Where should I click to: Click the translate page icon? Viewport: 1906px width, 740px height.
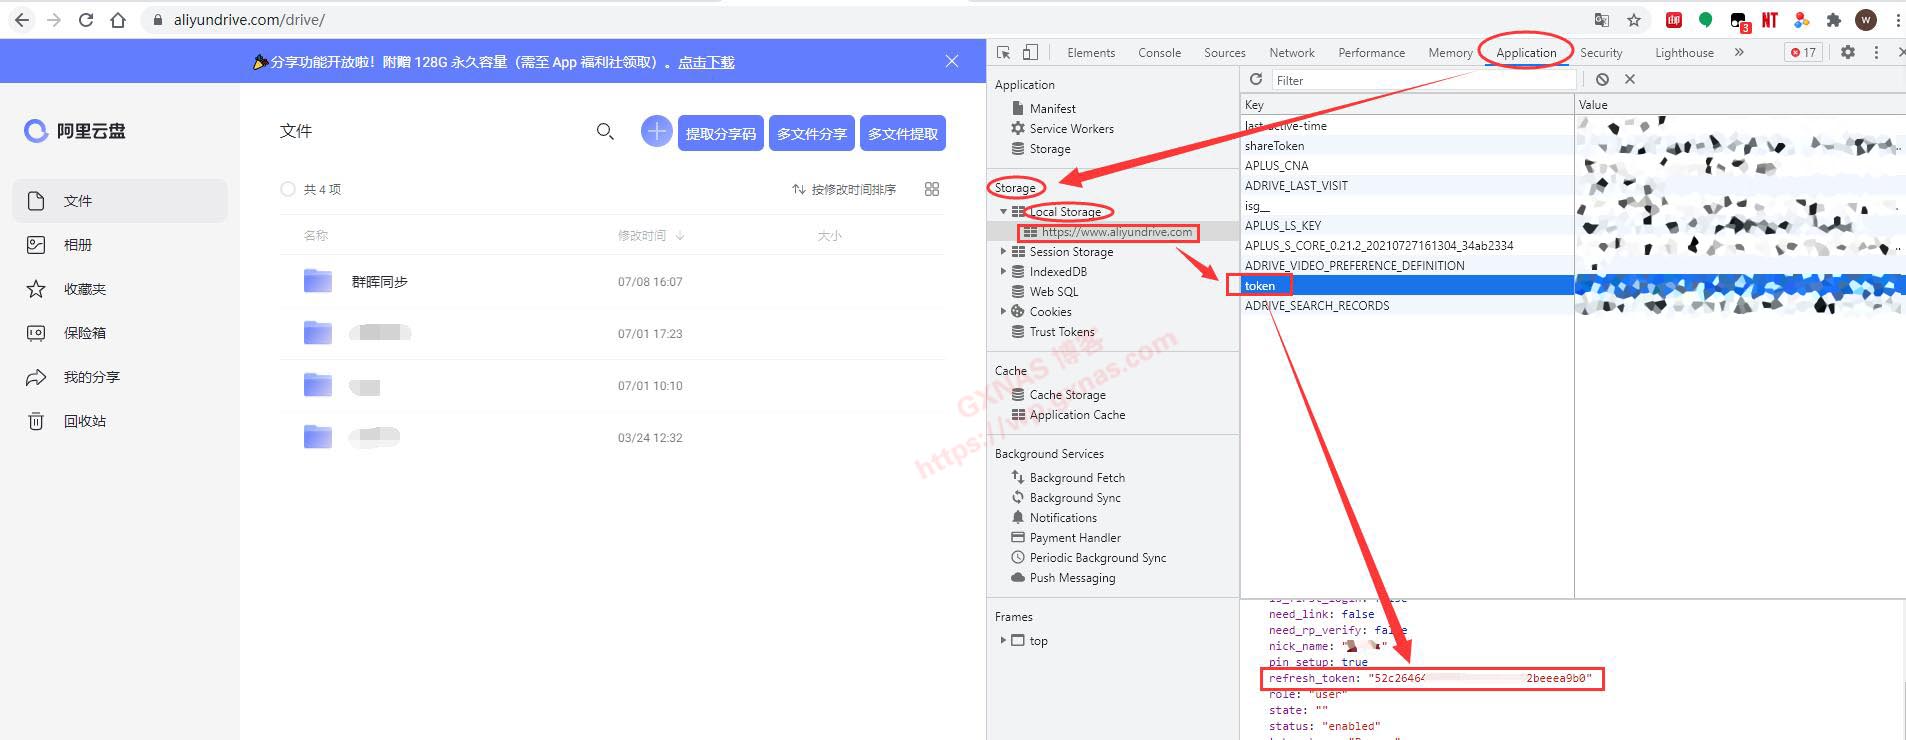pyautogui.click(x=1602, y=20)
